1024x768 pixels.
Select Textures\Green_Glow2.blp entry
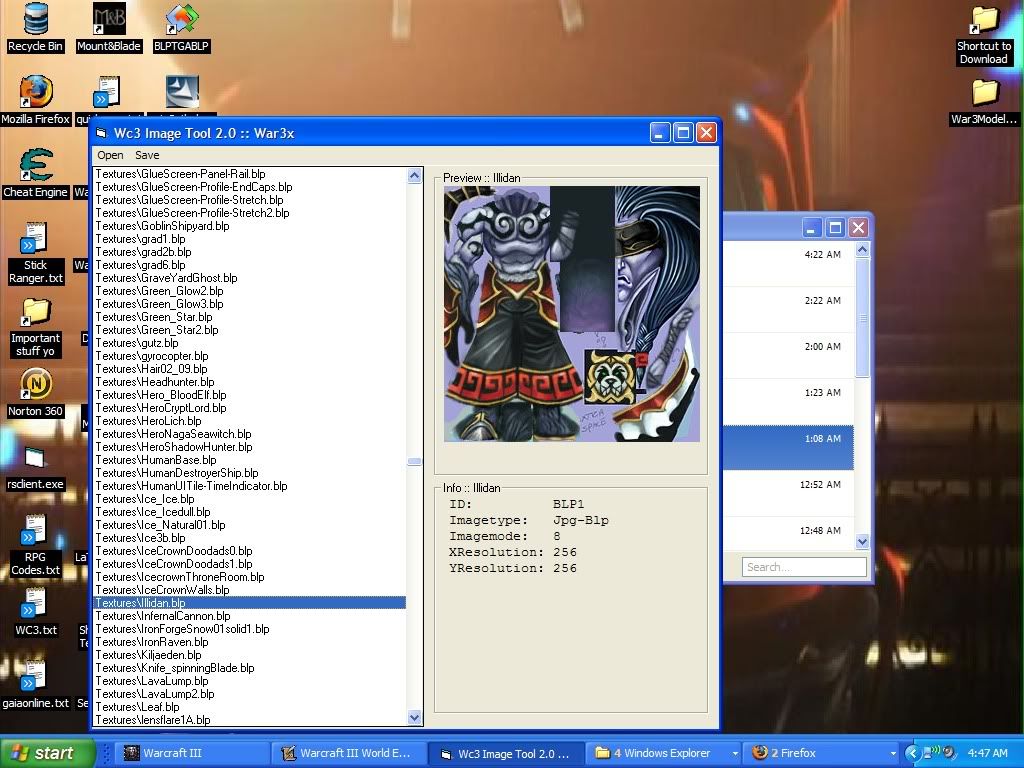pos(250,291)
